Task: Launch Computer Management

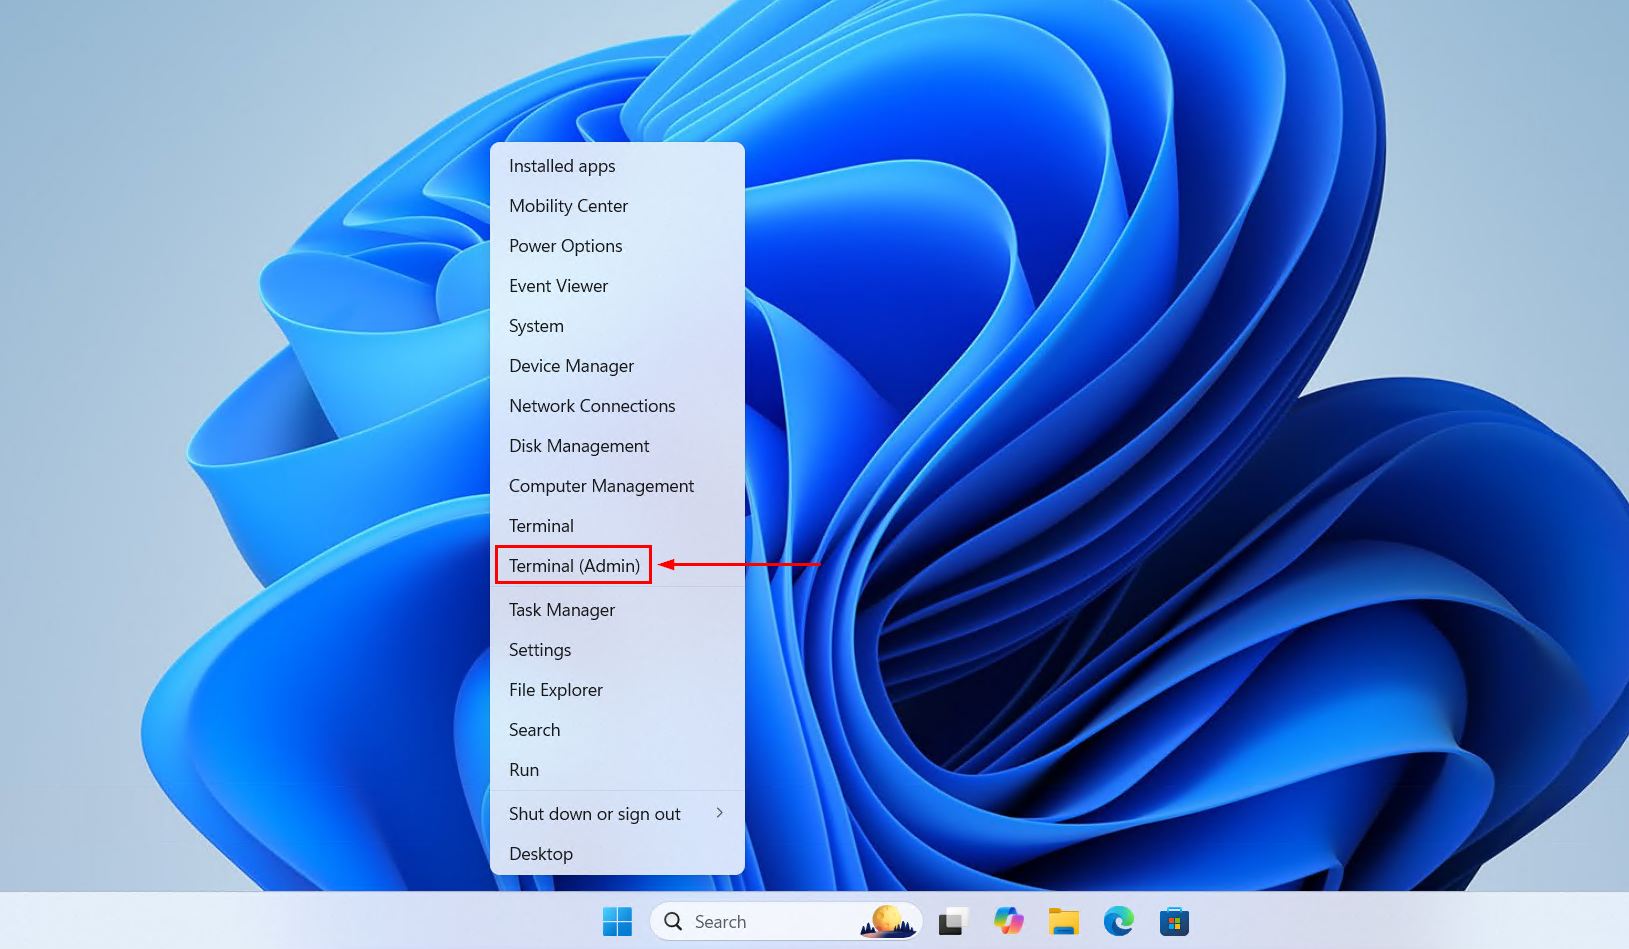Action: pos(617,486)
